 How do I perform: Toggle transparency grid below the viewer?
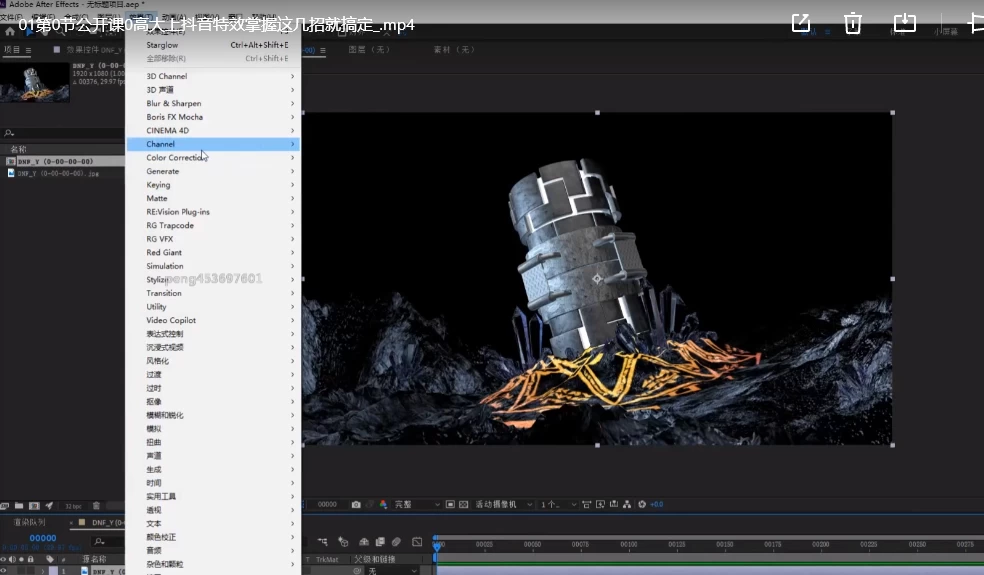tap(464, 504)
